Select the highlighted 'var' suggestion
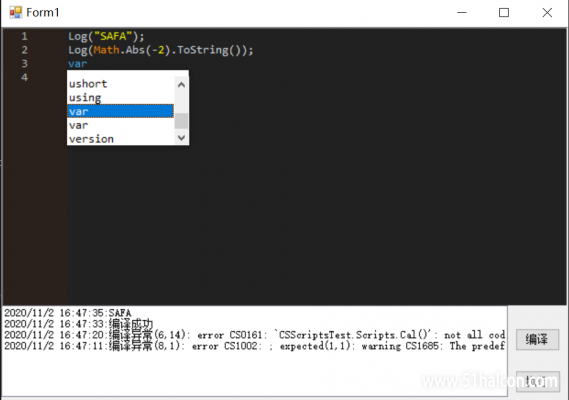This screenshot has height=400, width=569. (x=120, y=111)
